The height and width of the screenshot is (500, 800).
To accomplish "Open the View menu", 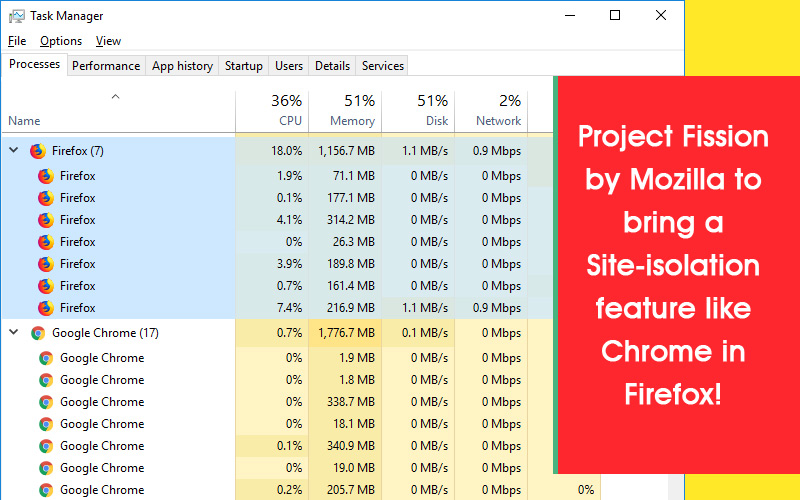I will [108, 41].
